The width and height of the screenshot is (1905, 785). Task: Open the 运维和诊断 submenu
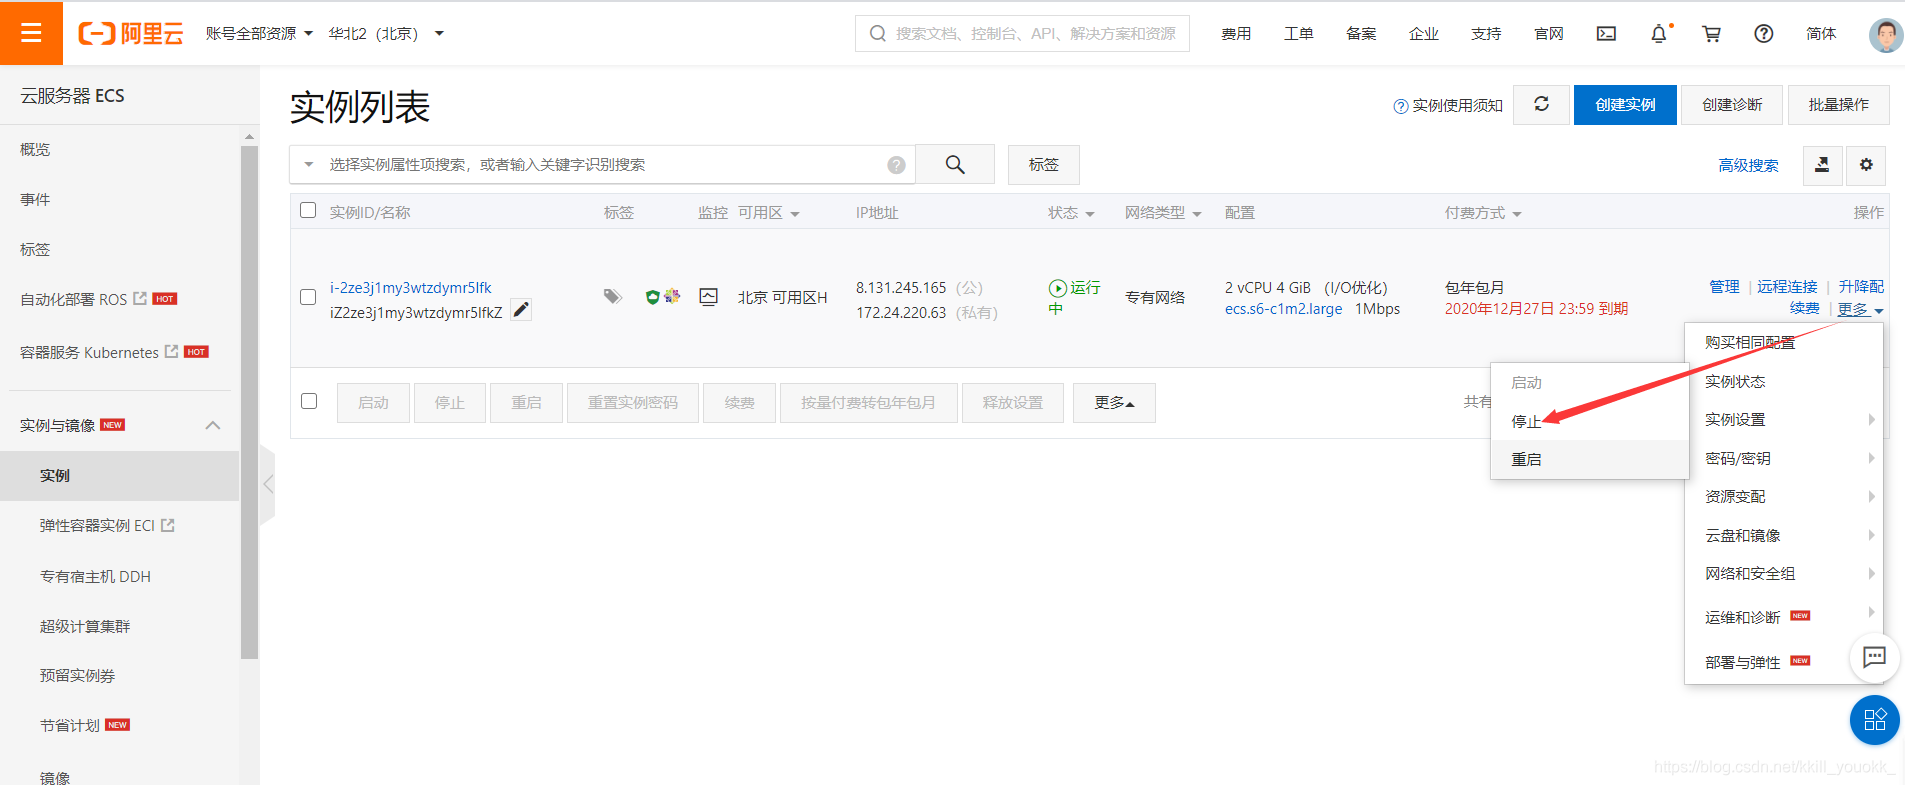(x=1784, y=617)
